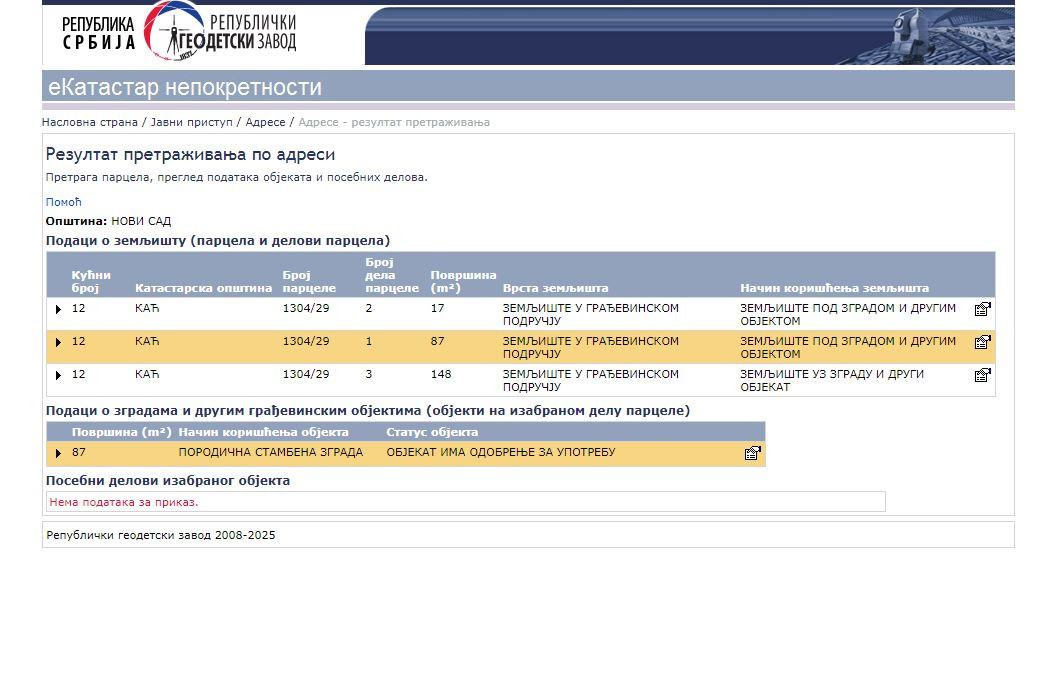Open Јавни приступ breadcrumb link
The width and height of the screenshot is (1060, 693).
(x=191, y=122)
